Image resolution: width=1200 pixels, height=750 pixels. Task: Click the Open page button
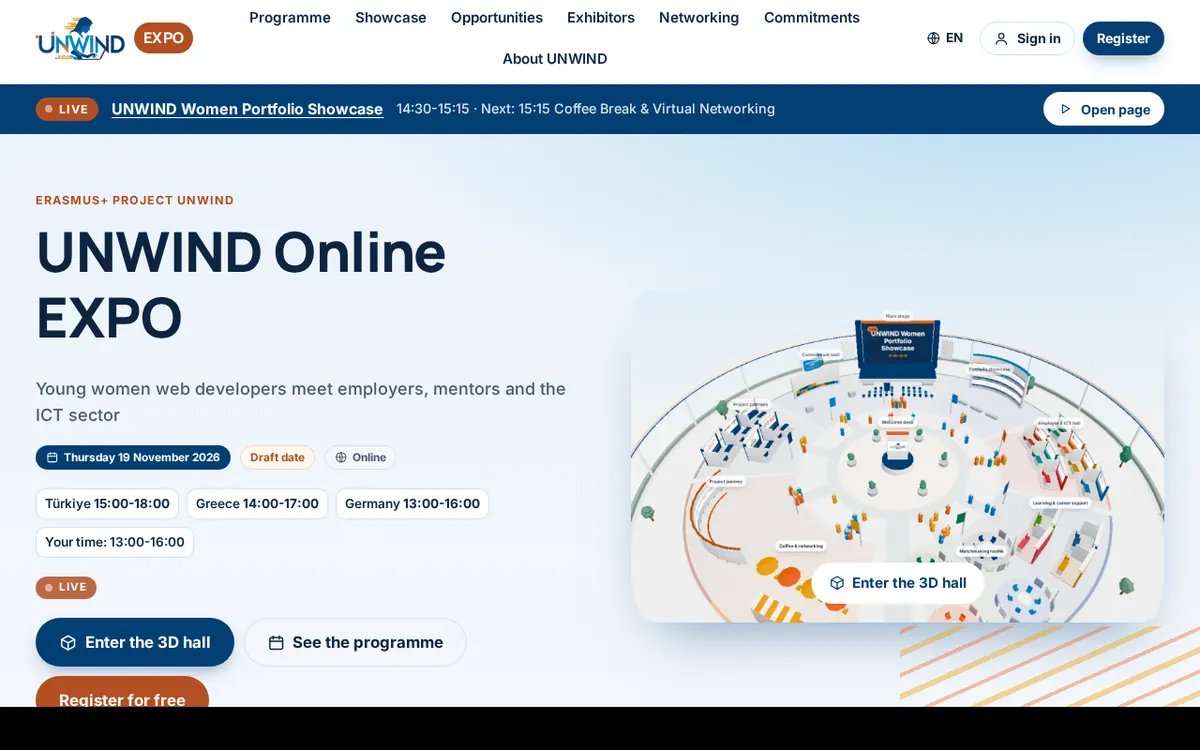point(1104,109)
